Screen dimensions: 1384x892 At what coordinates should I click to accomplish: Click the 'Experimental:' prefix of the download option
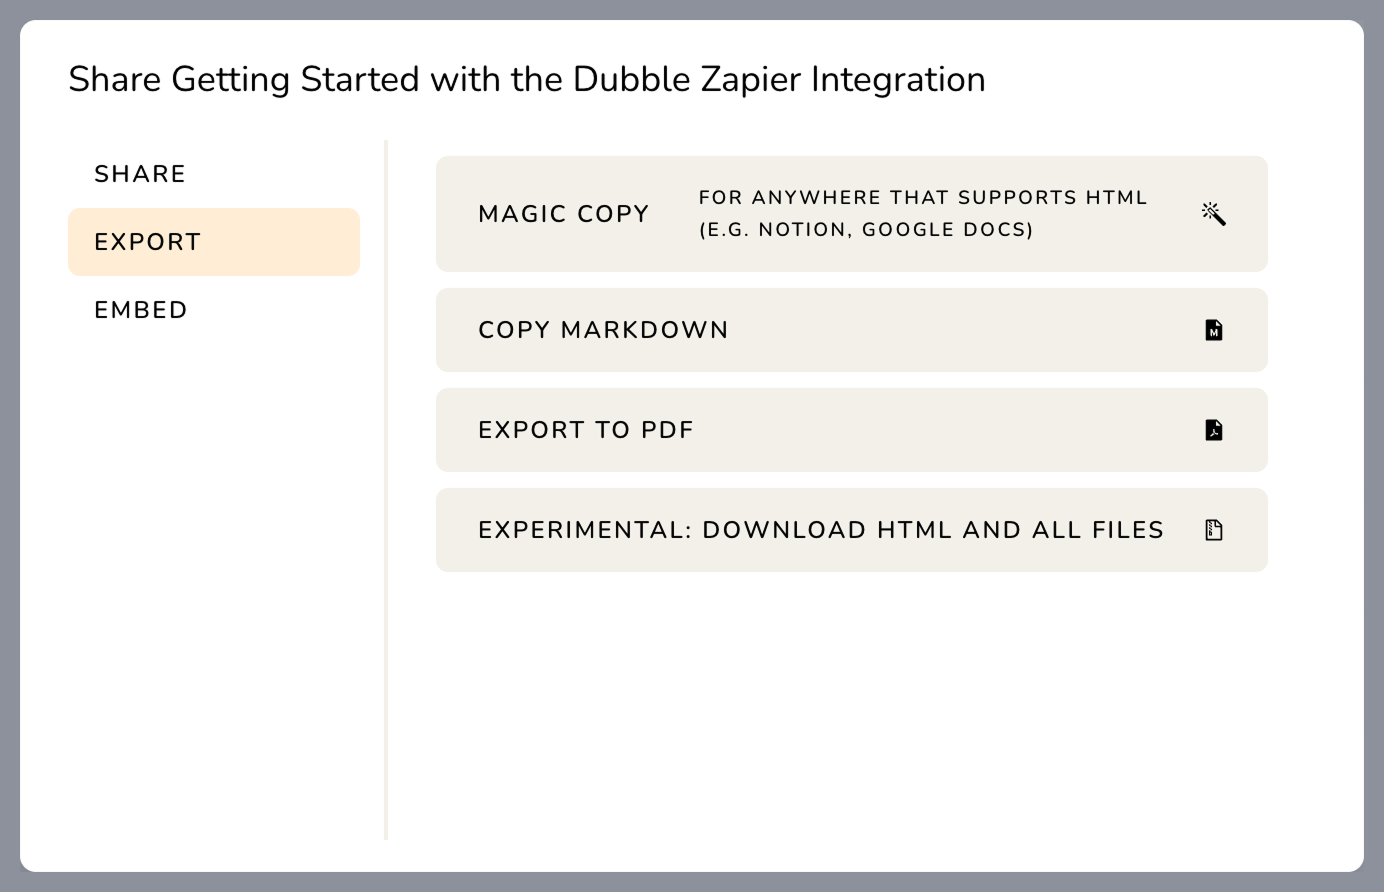point(585,530)
